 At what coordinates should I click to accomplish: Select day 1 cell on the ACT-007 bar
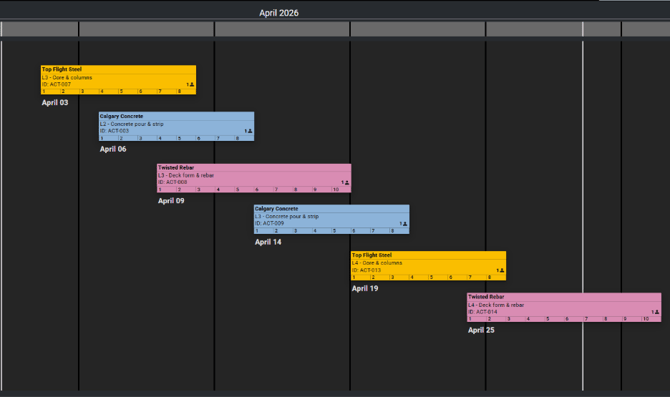(51, 91)
